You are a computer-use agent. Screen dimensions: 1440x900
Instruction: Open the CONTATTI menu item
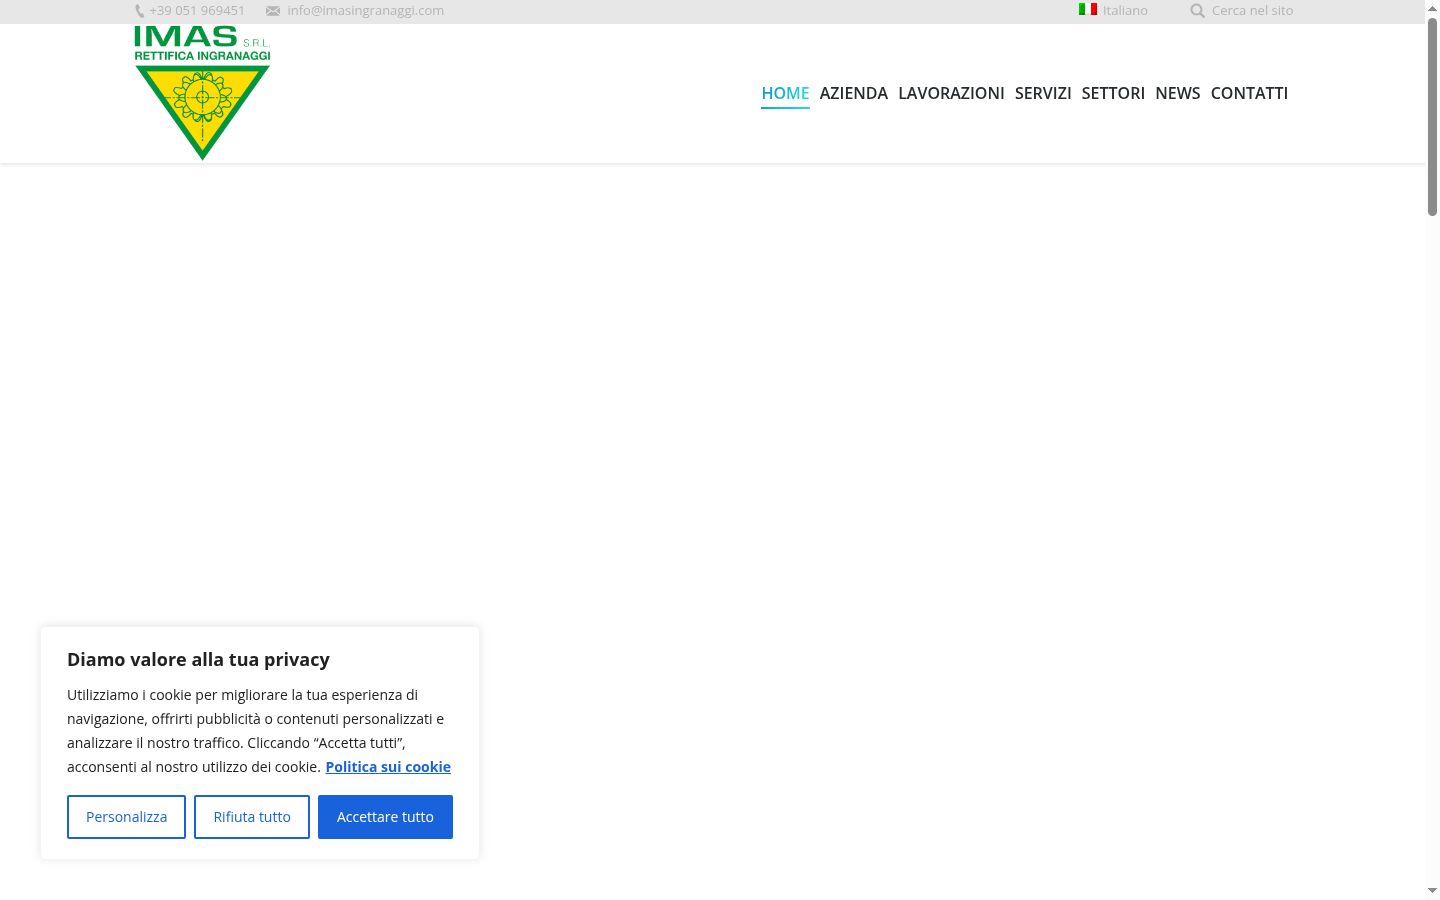1249,93
